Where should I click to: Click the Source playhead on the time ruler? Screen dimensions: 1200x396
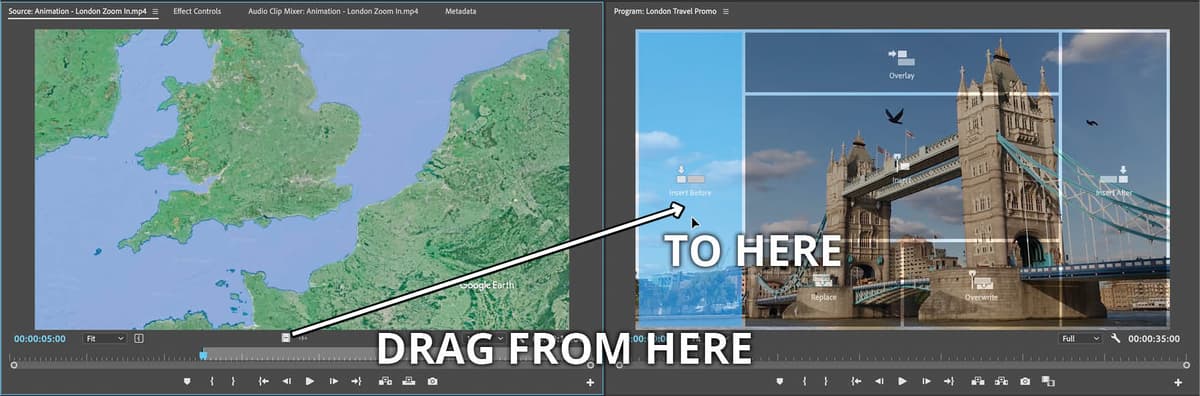[x=204, y=354]
